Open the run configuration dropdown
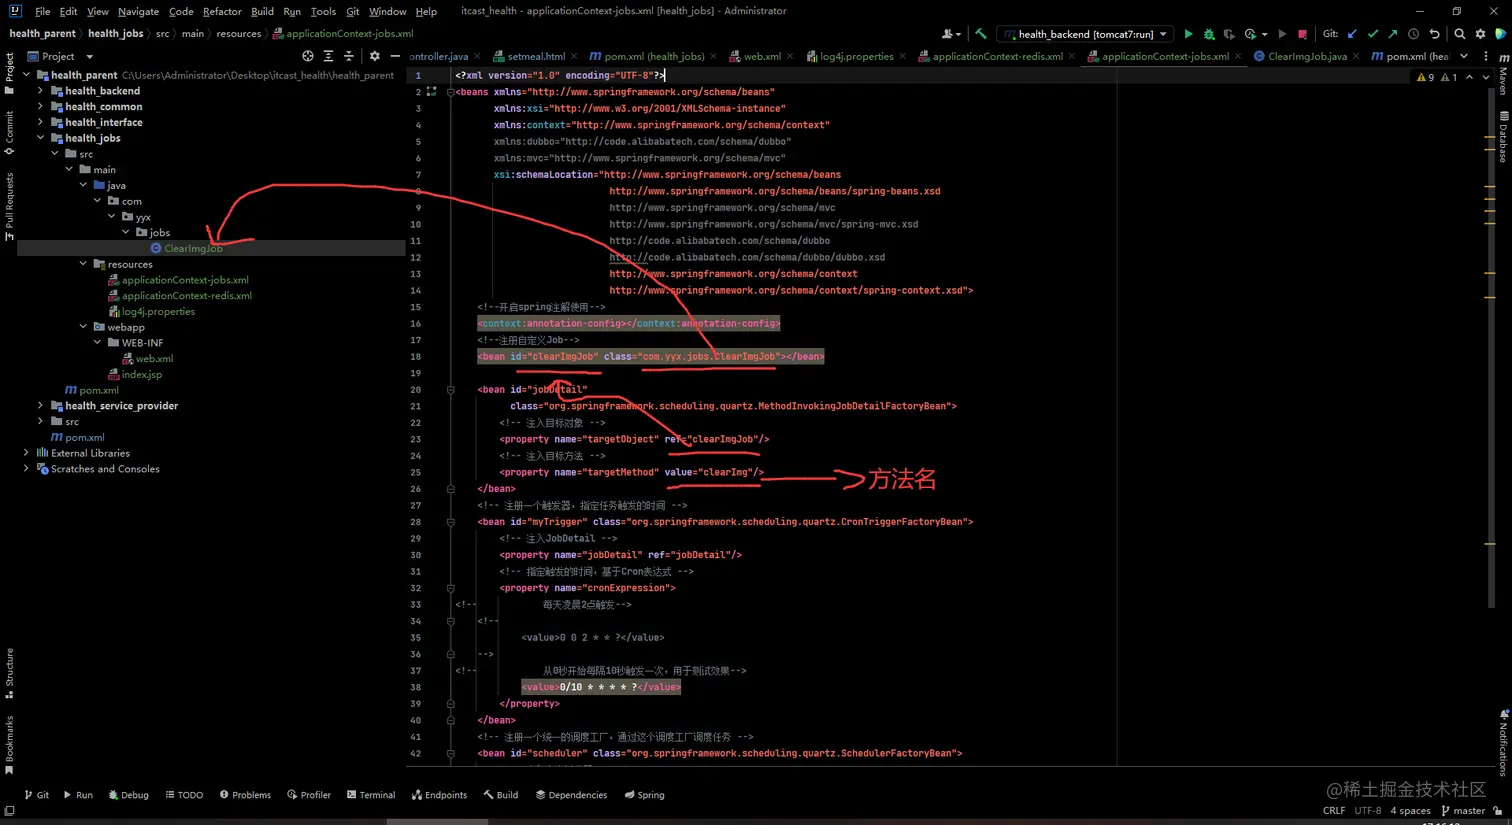The image size is (1512, 825). click(1084, 34)
